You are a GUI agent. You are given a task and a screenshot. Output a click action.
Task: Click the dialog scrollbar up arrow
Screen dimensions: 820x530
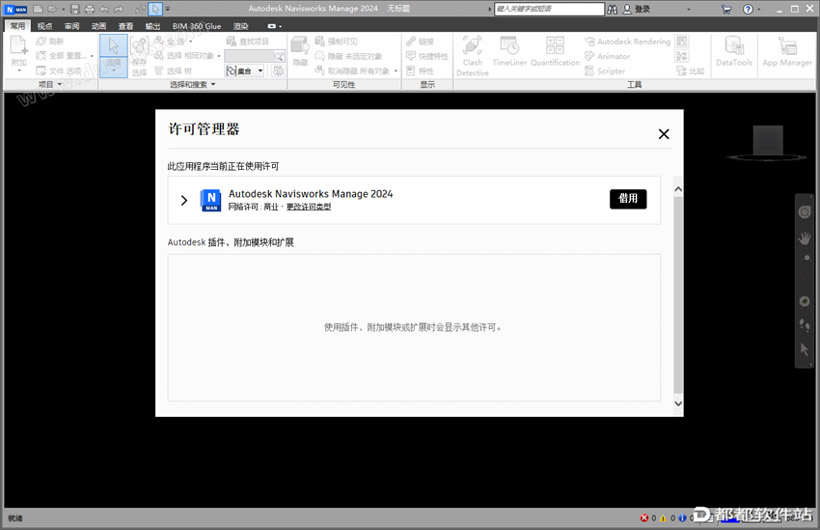[x=678, y=189]
